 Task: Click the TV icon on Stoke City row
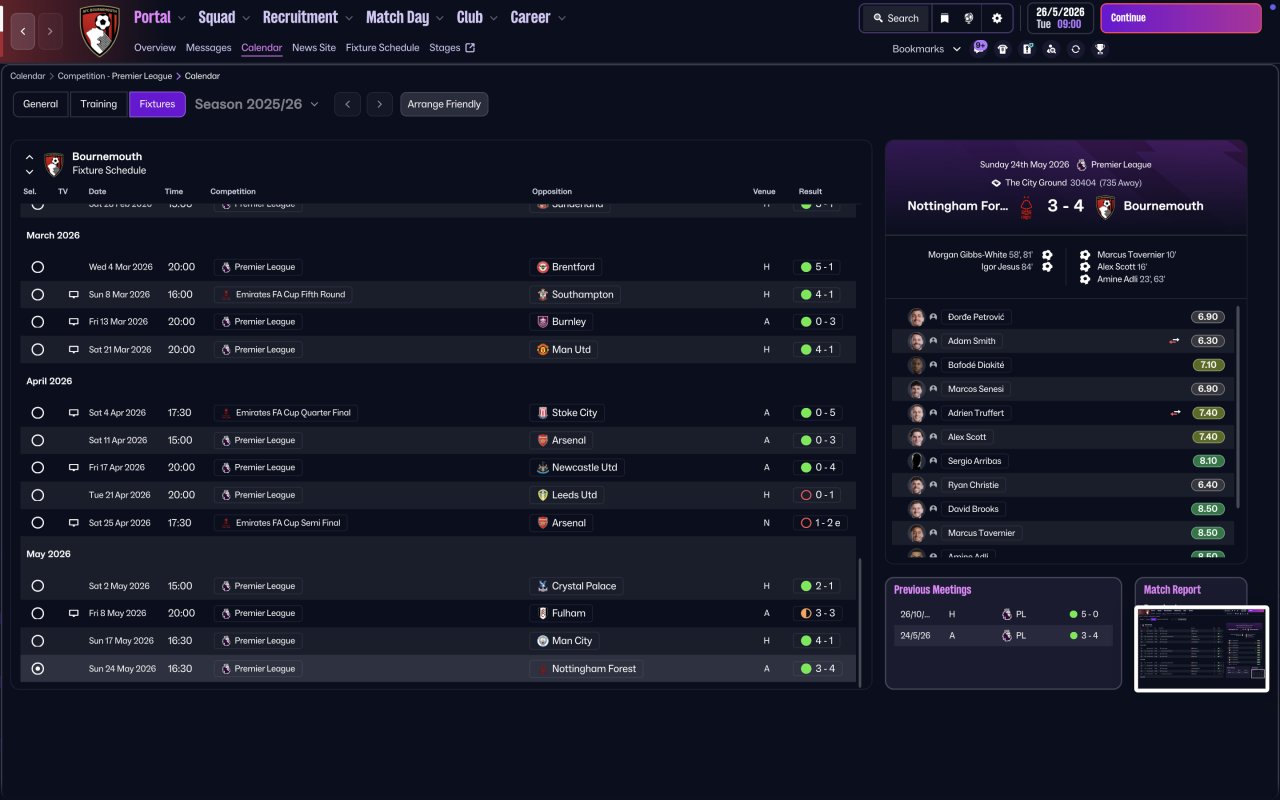(x=73, y=413)
